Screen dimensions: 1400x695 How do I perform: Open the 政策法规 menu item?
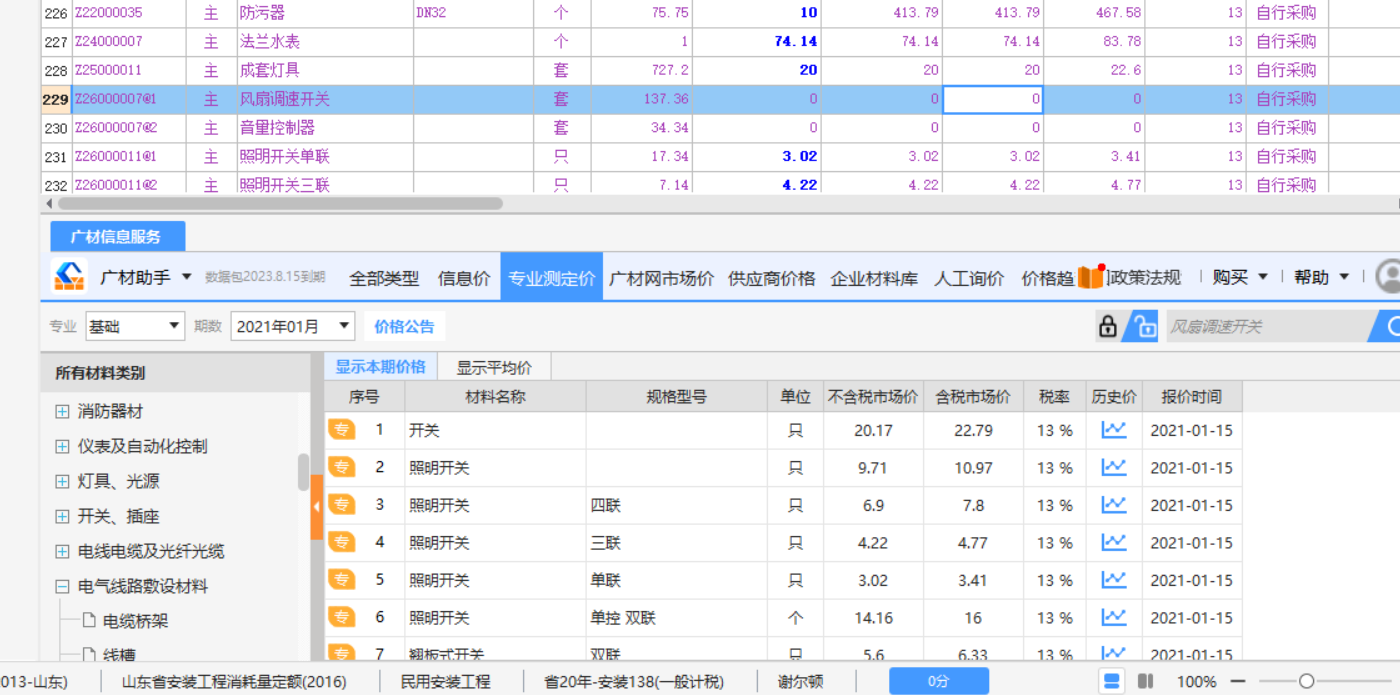pos(1146,278)
